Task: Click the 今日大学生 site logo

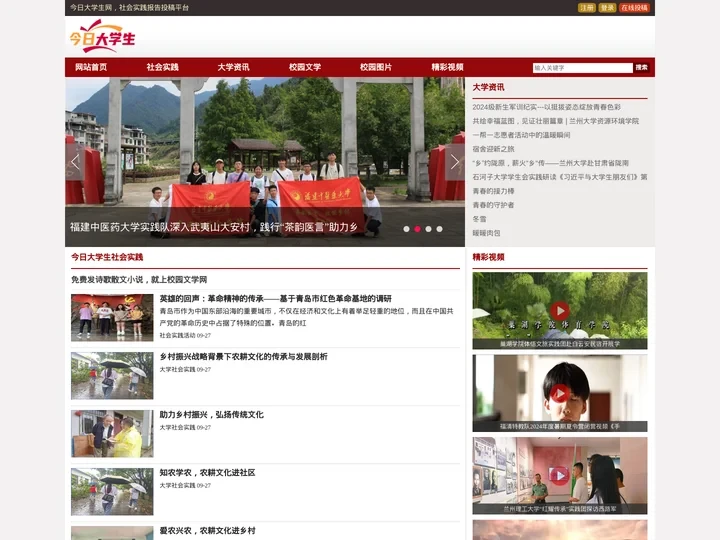Action: [102, 36]
